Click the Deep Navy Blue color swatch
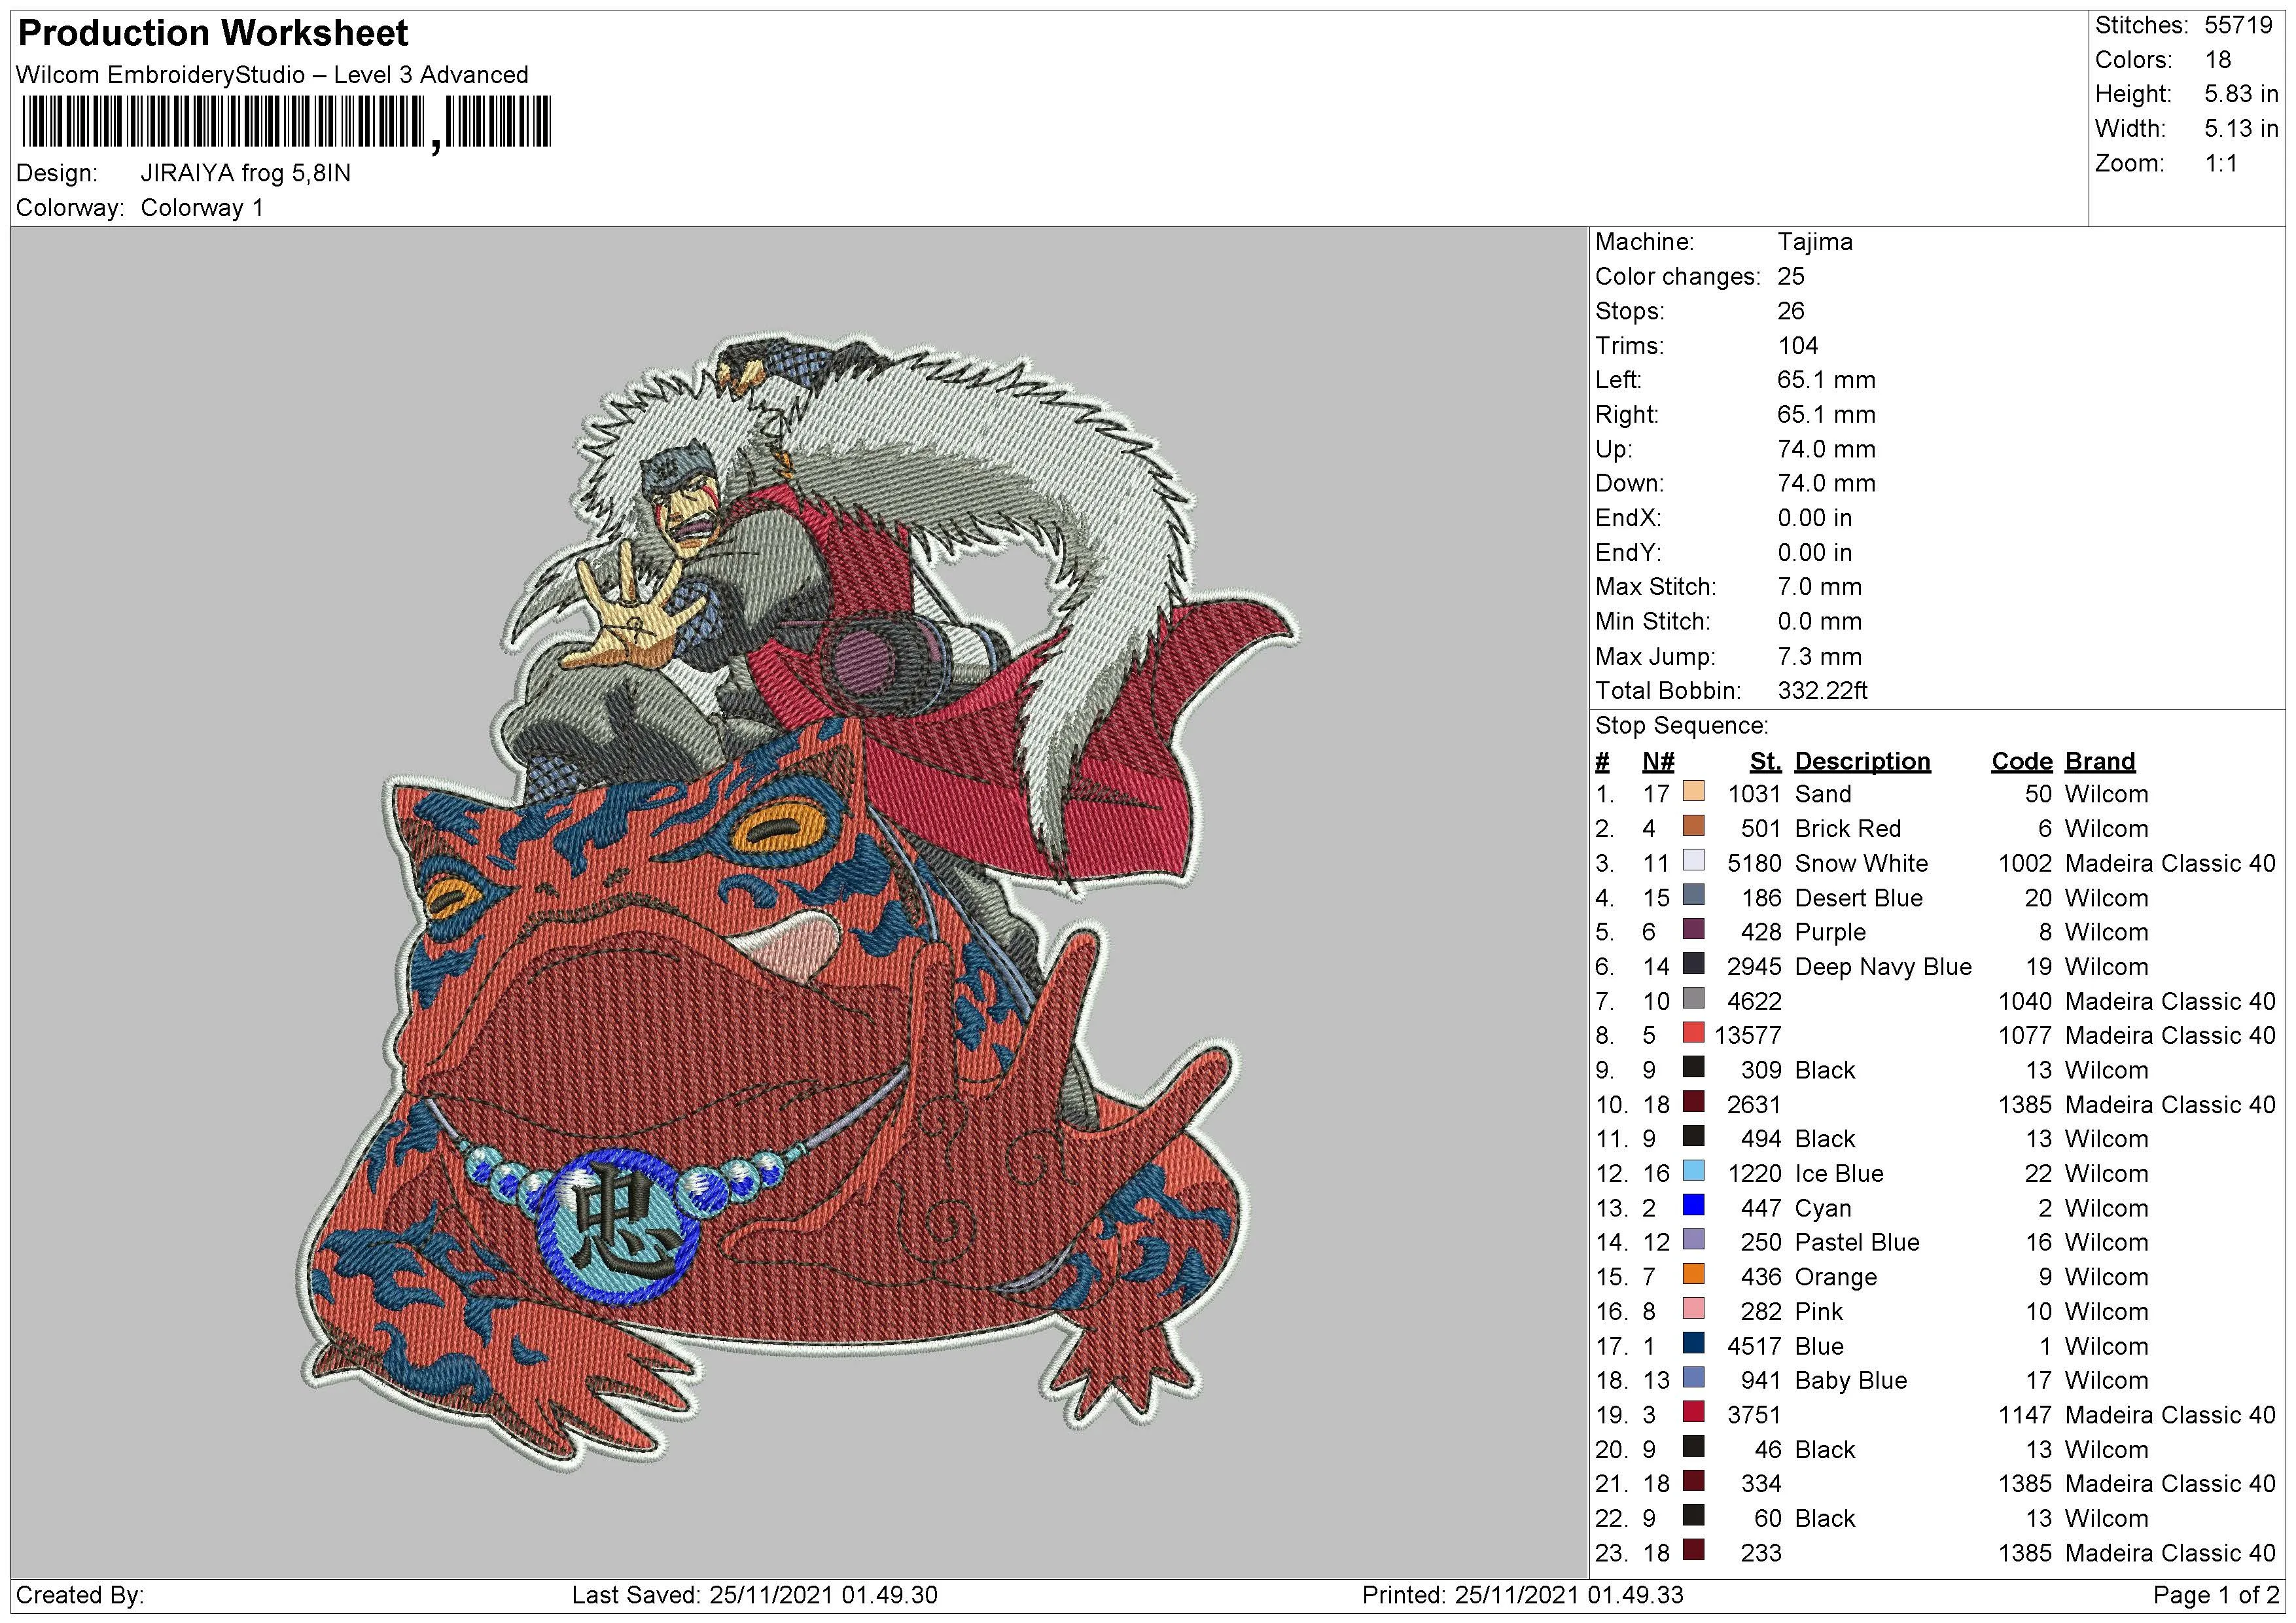Image resolution: width=2296 pixels, height=1623 pixels. (1693, 964)
